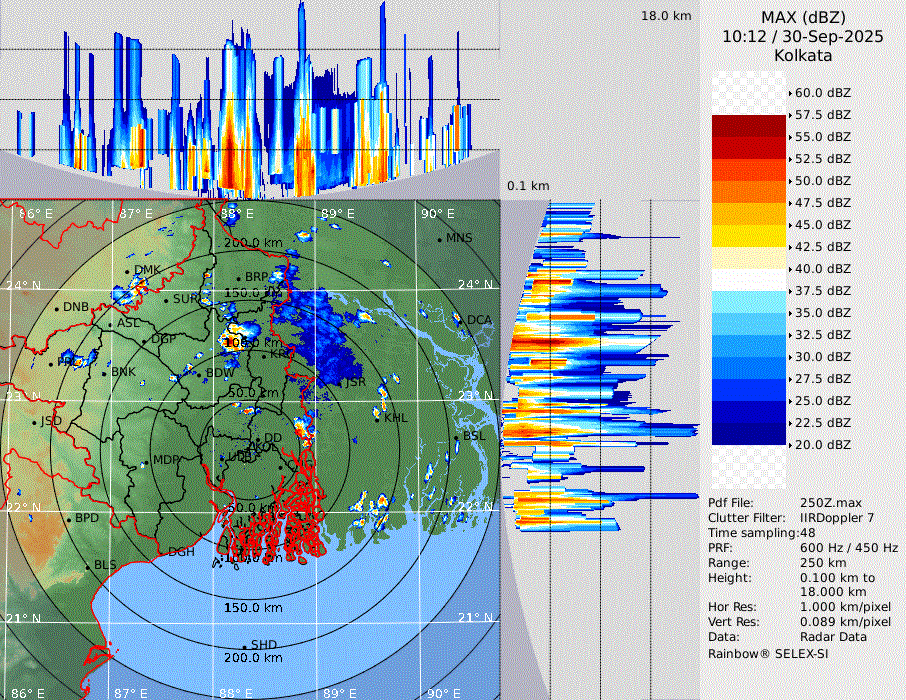
Task: Select the 250Z.max Pdf File value
Action: 825,503
